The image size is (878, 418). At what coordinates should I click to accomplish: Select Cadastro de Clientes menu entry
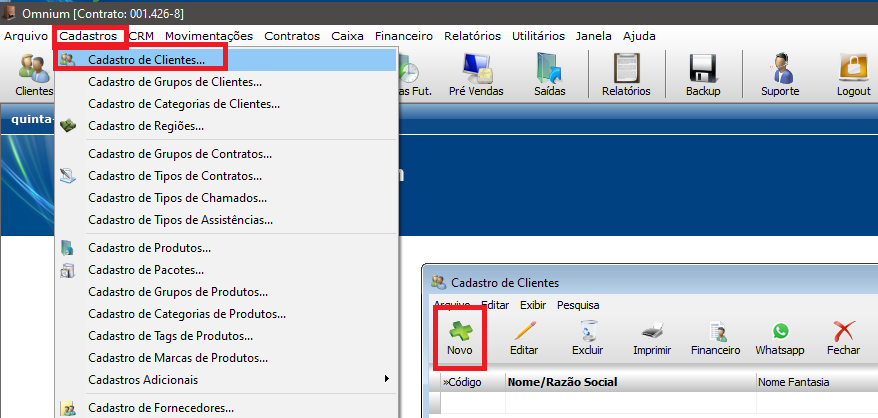(146, 60)
